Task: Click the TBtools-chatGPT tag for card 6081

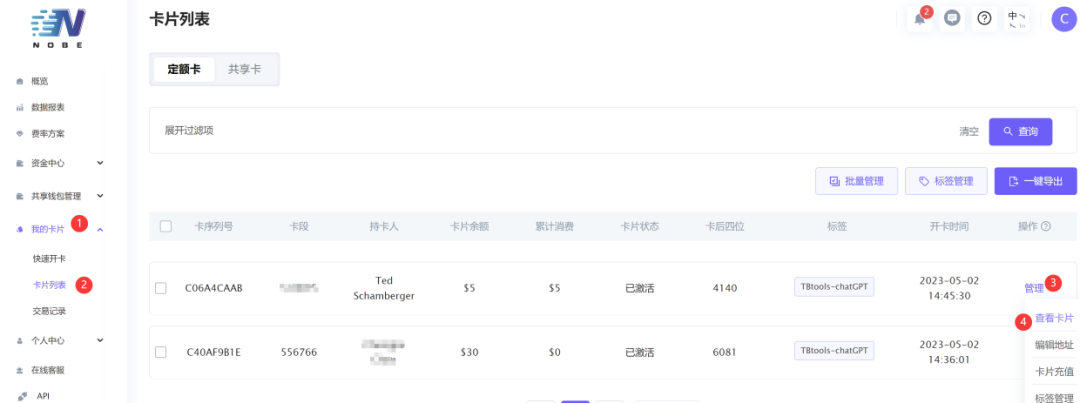Action: pos(834,351)
